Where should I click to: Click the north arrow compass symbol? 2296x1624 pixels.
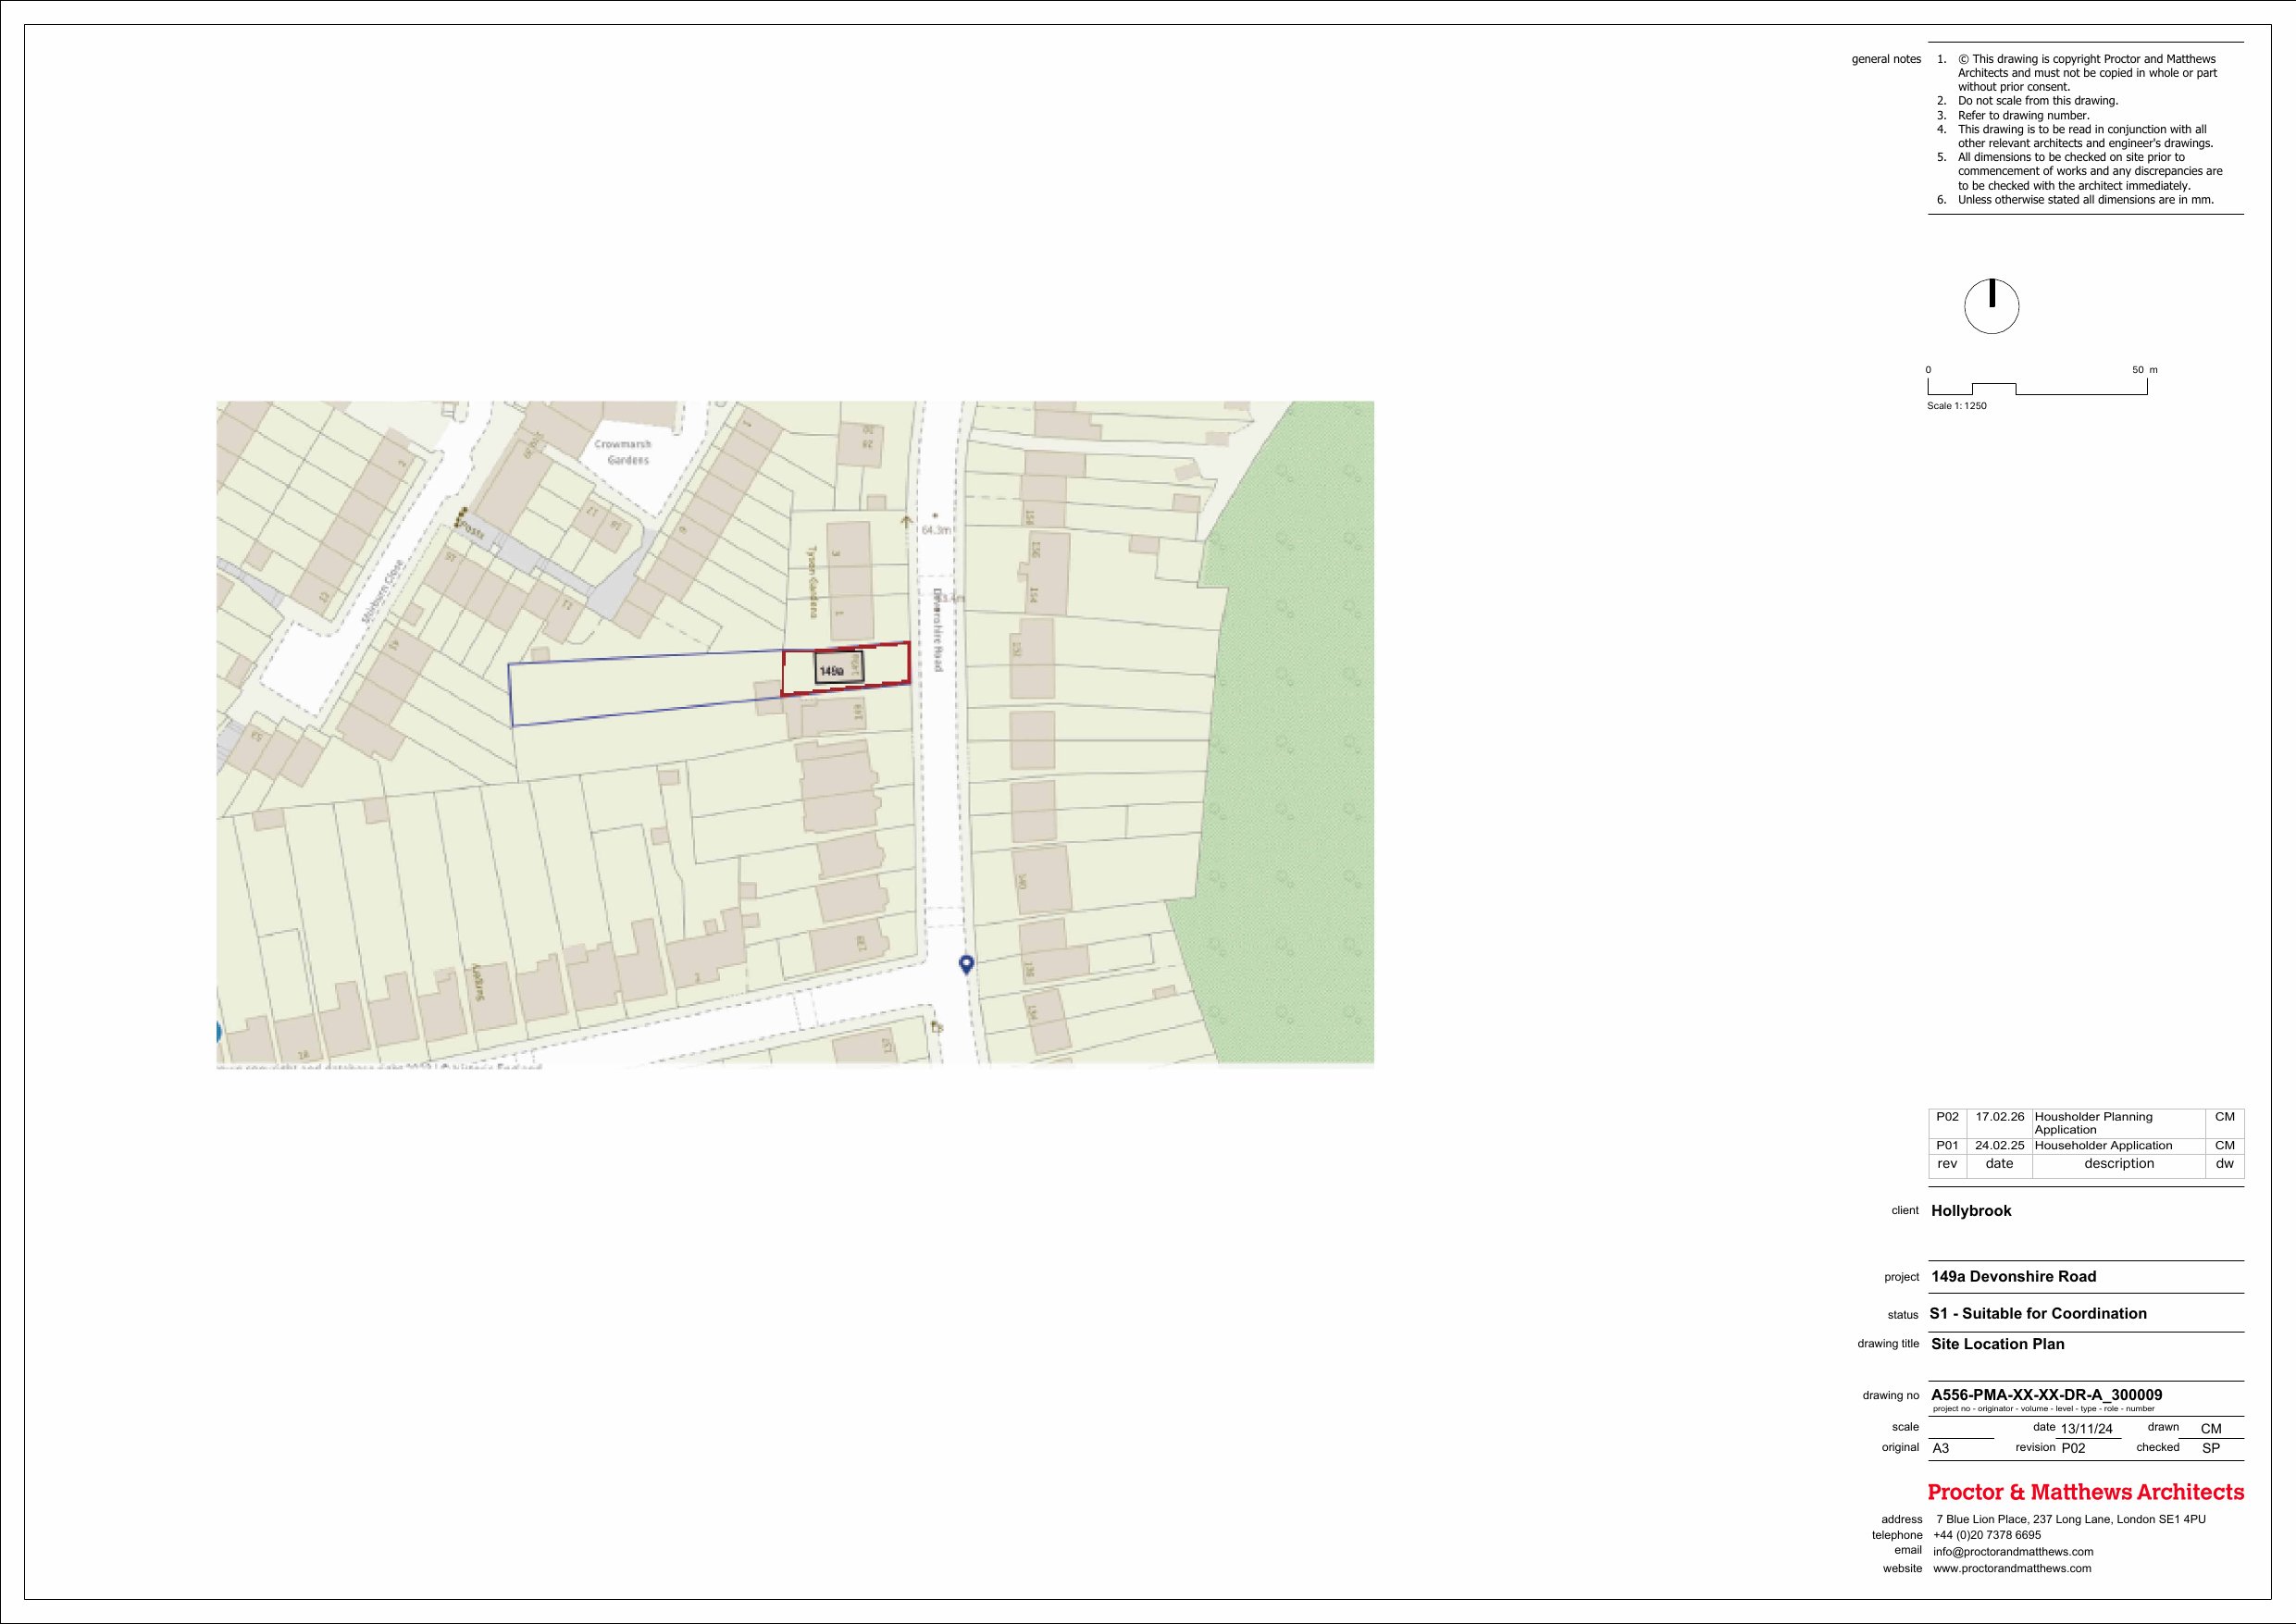pos(1991,306)
